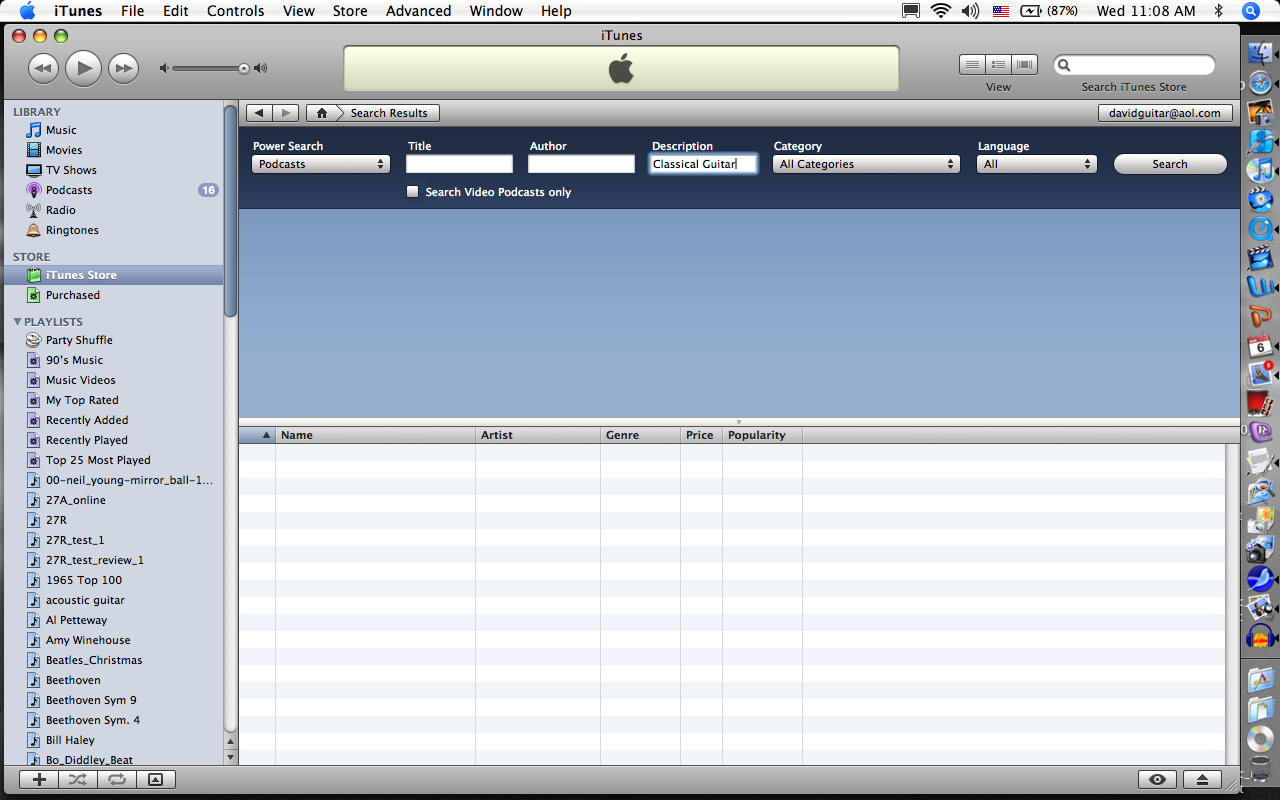Sort results by Popularity column
Image resolution: width=1280 pixels, height=800 pixels.
click(x=762, y=435)
